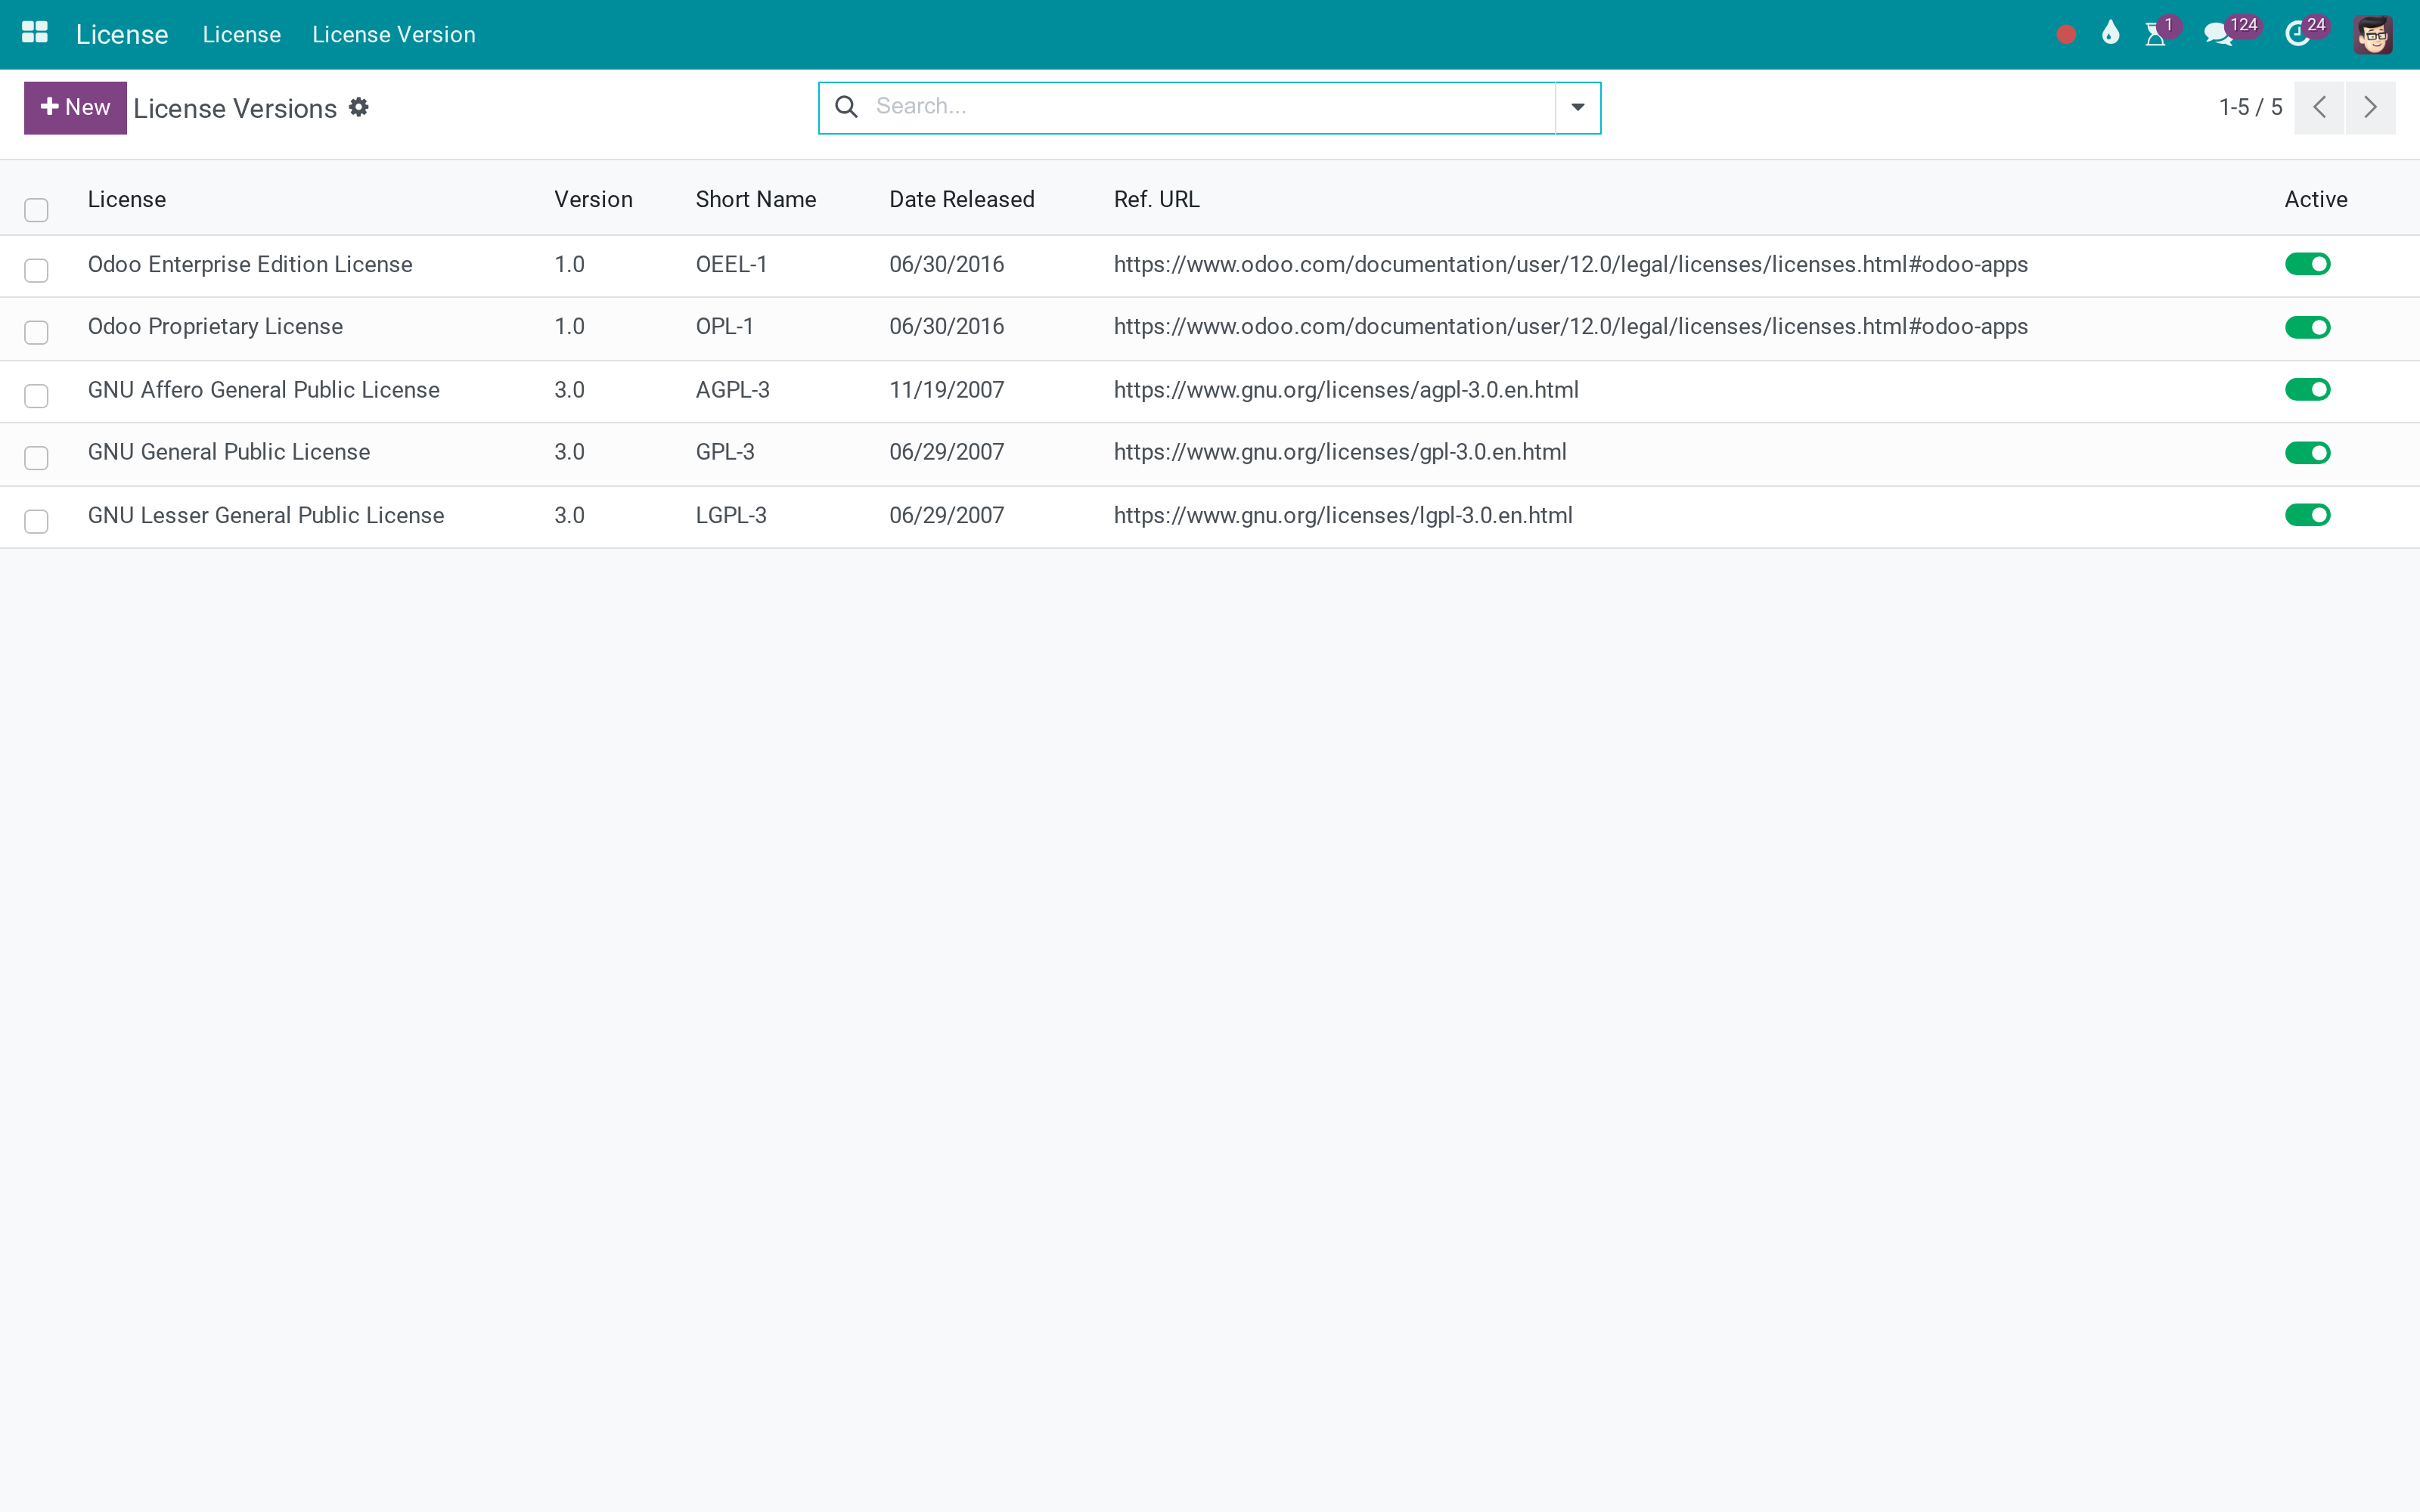This screenshot has height=1512, width=2420.
Task: Toggle Active switch for GPL-3 row
Action: coord(2308,453)
